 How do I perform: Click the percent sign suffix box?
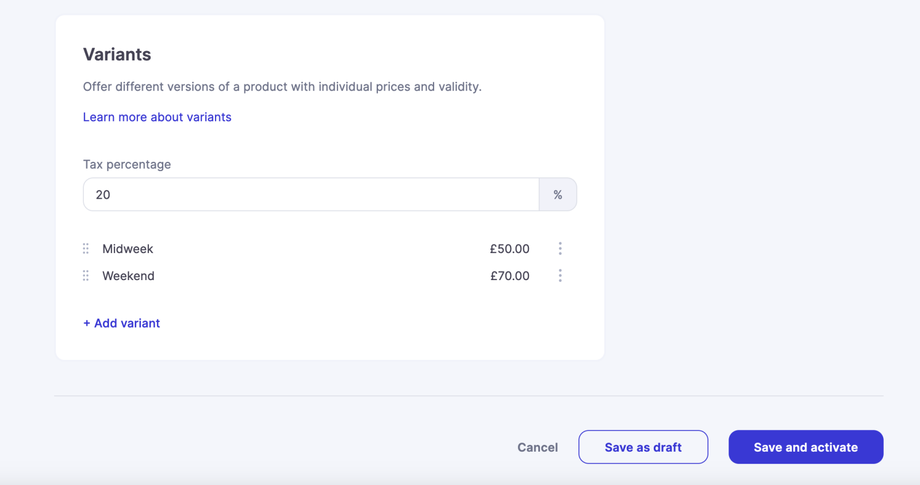[558, 195]
